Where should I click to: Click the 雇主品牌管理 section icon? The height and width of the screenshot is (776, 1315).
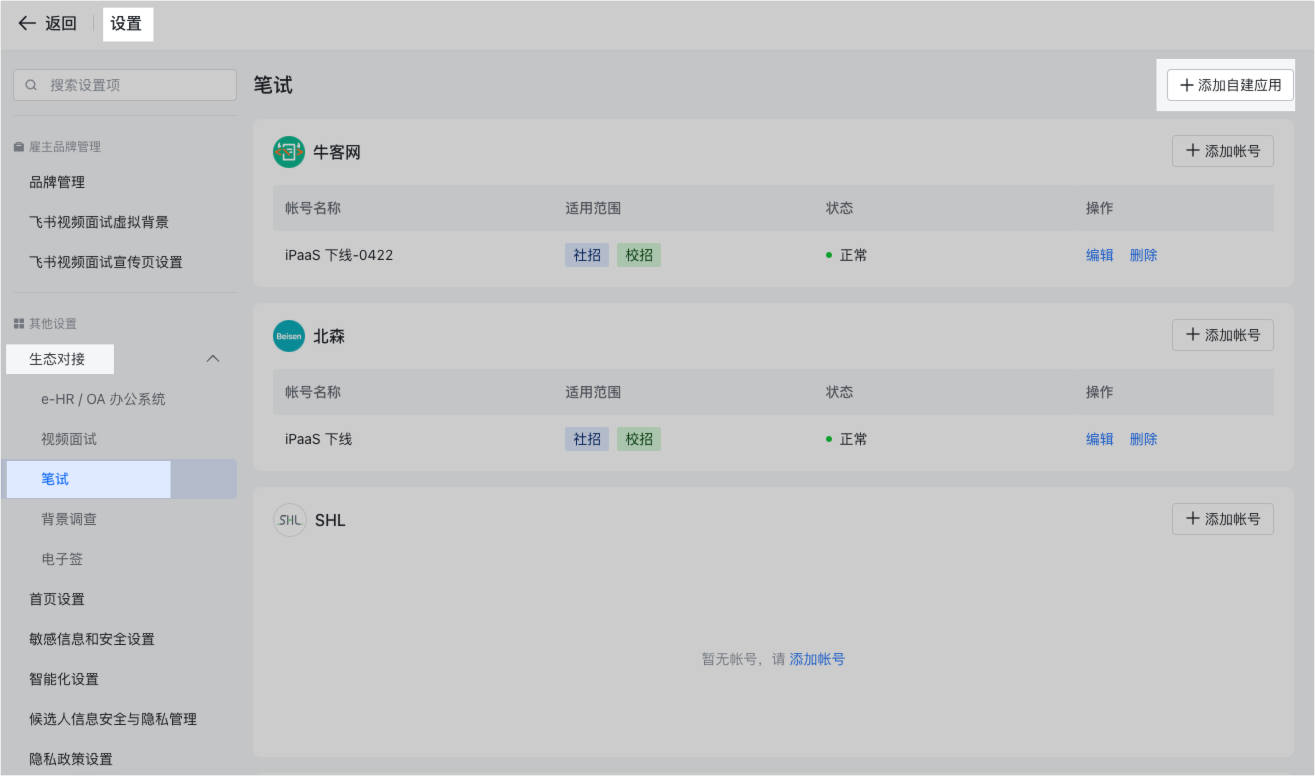click(18, 147)
